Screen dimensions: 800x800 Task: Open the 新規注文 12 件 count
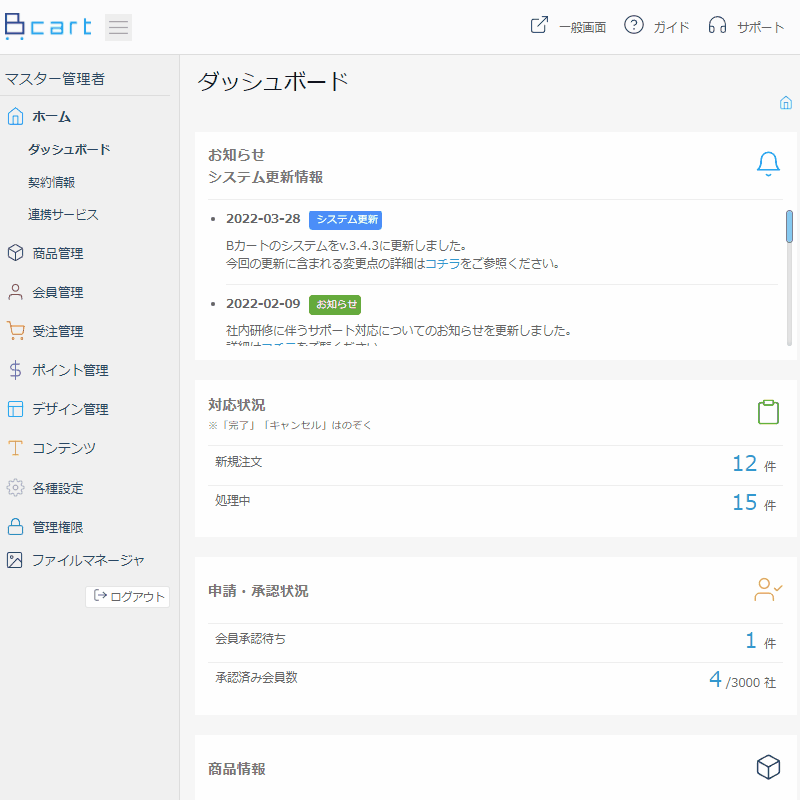[x=754, y=464]
